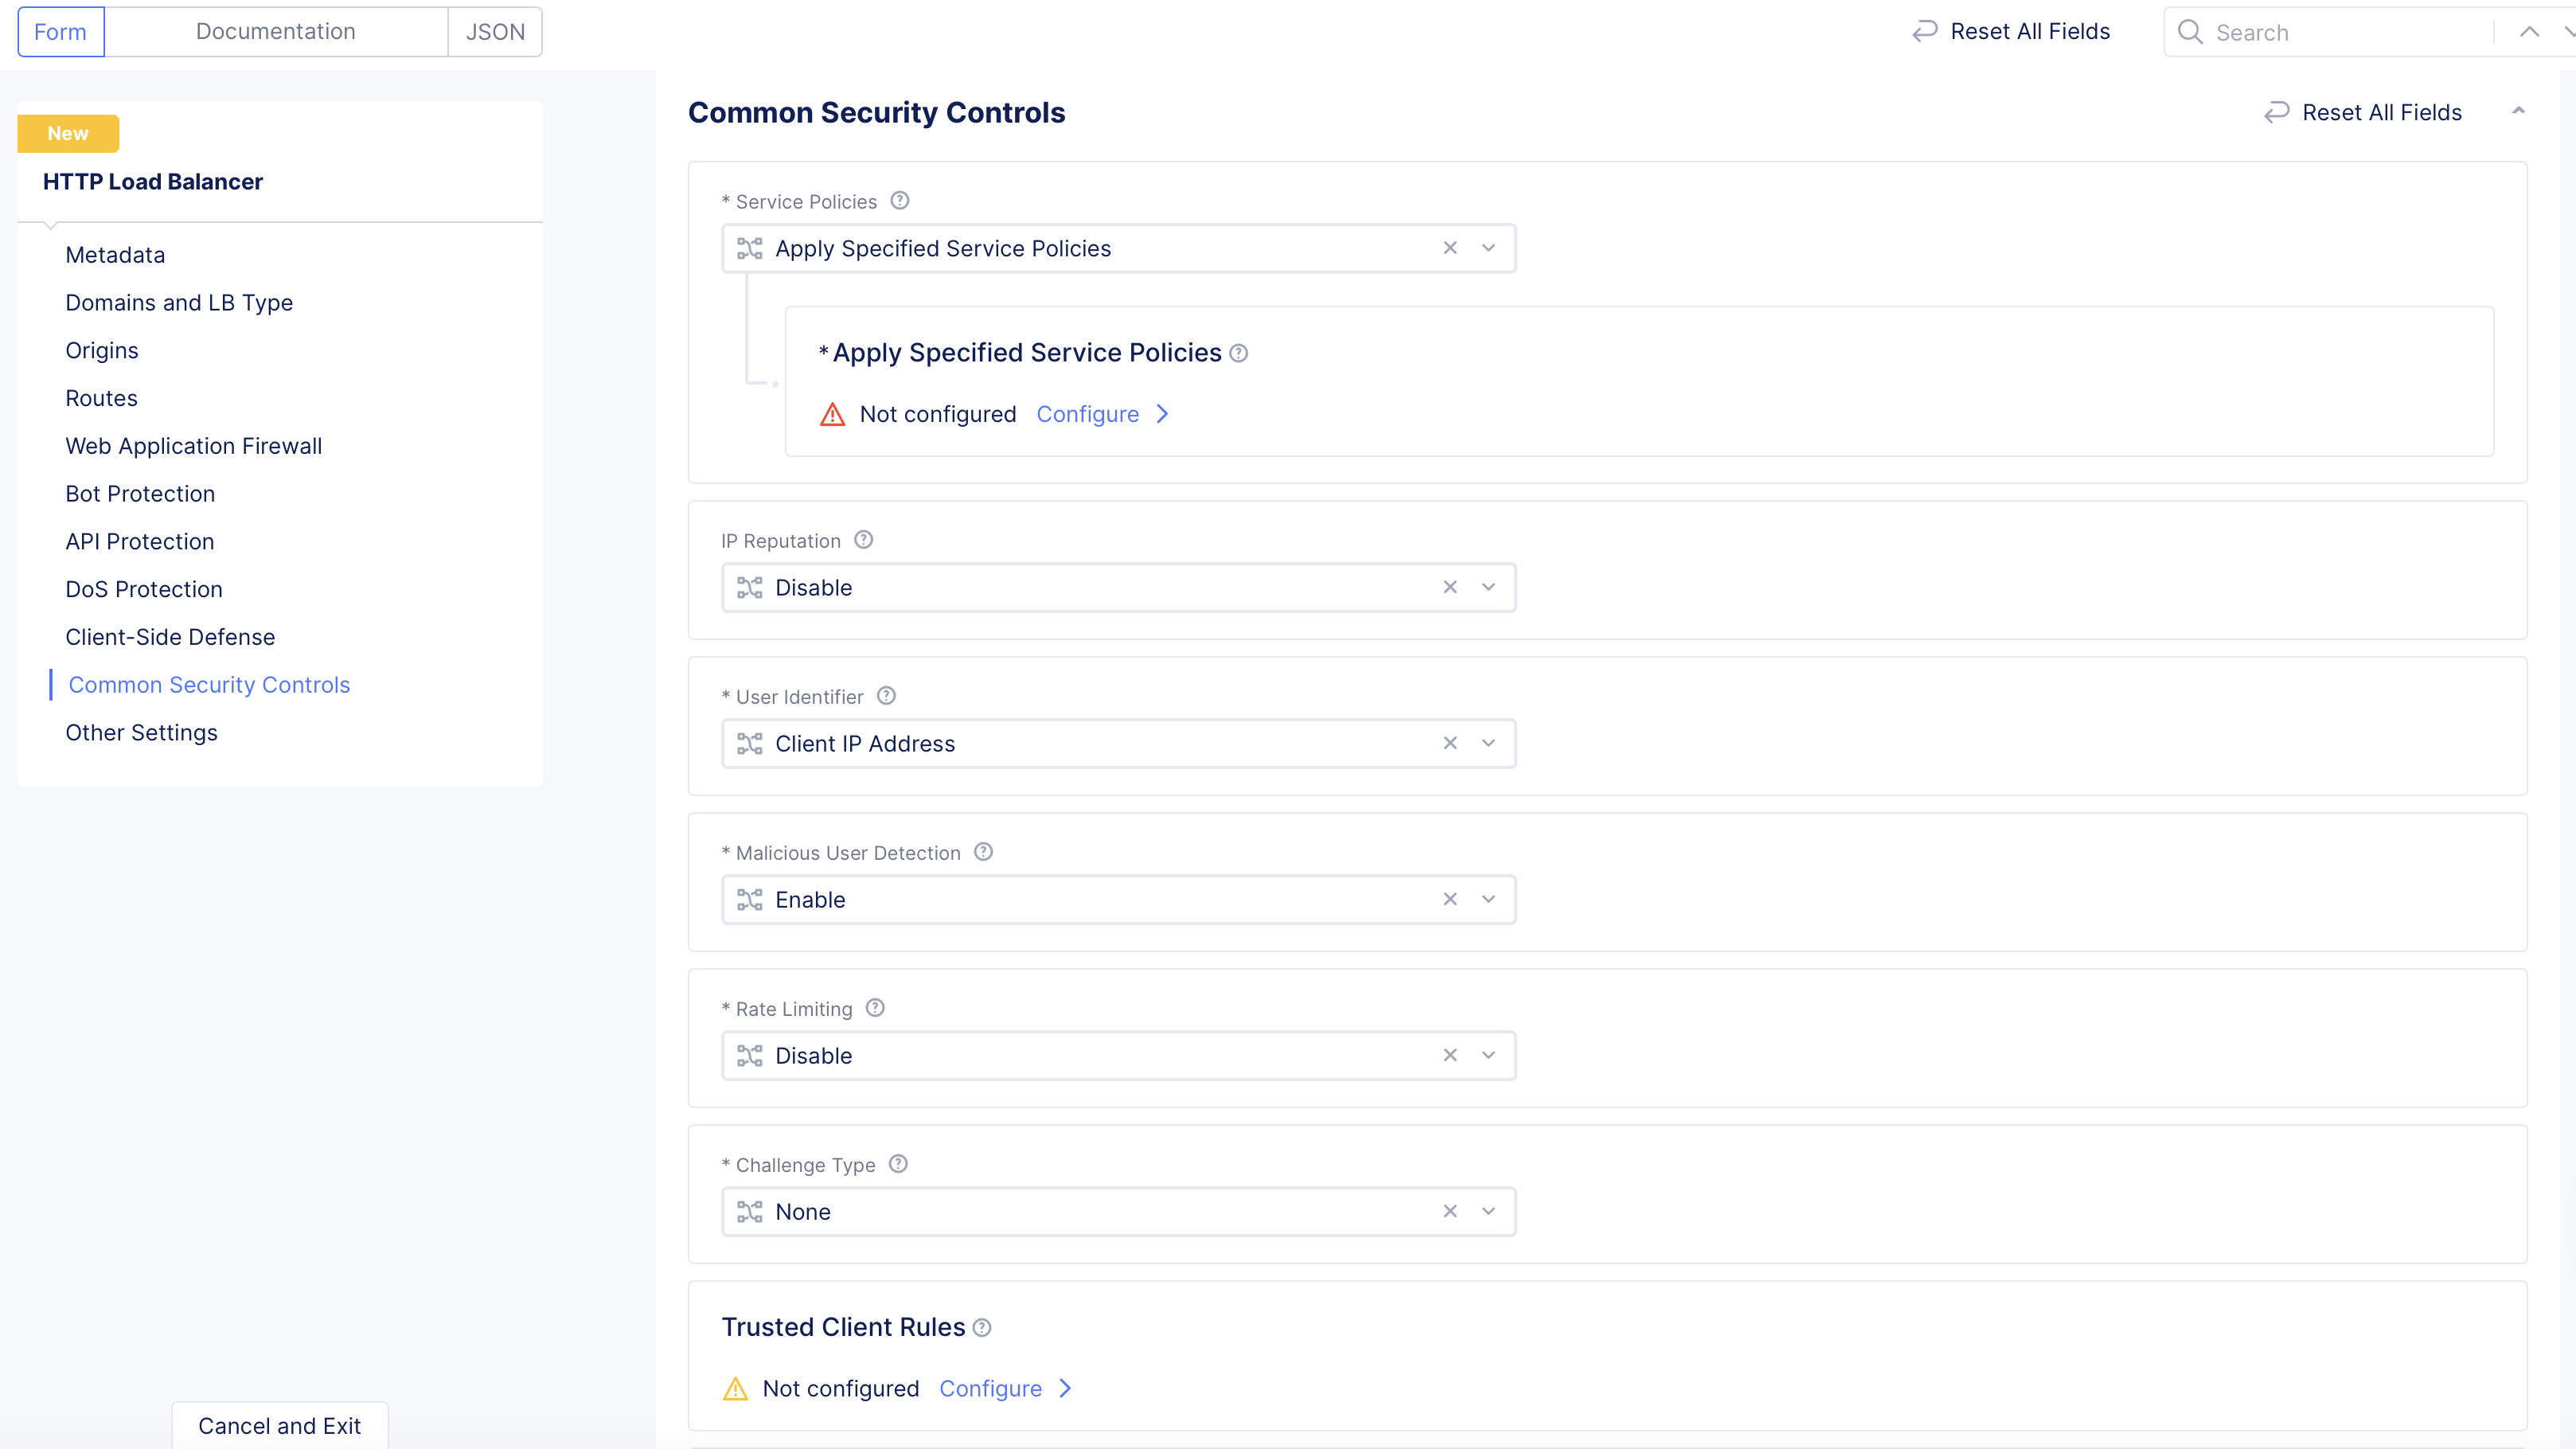Clear the Malicious User Detection value

pyautogui.click(x=1450, y=899)
